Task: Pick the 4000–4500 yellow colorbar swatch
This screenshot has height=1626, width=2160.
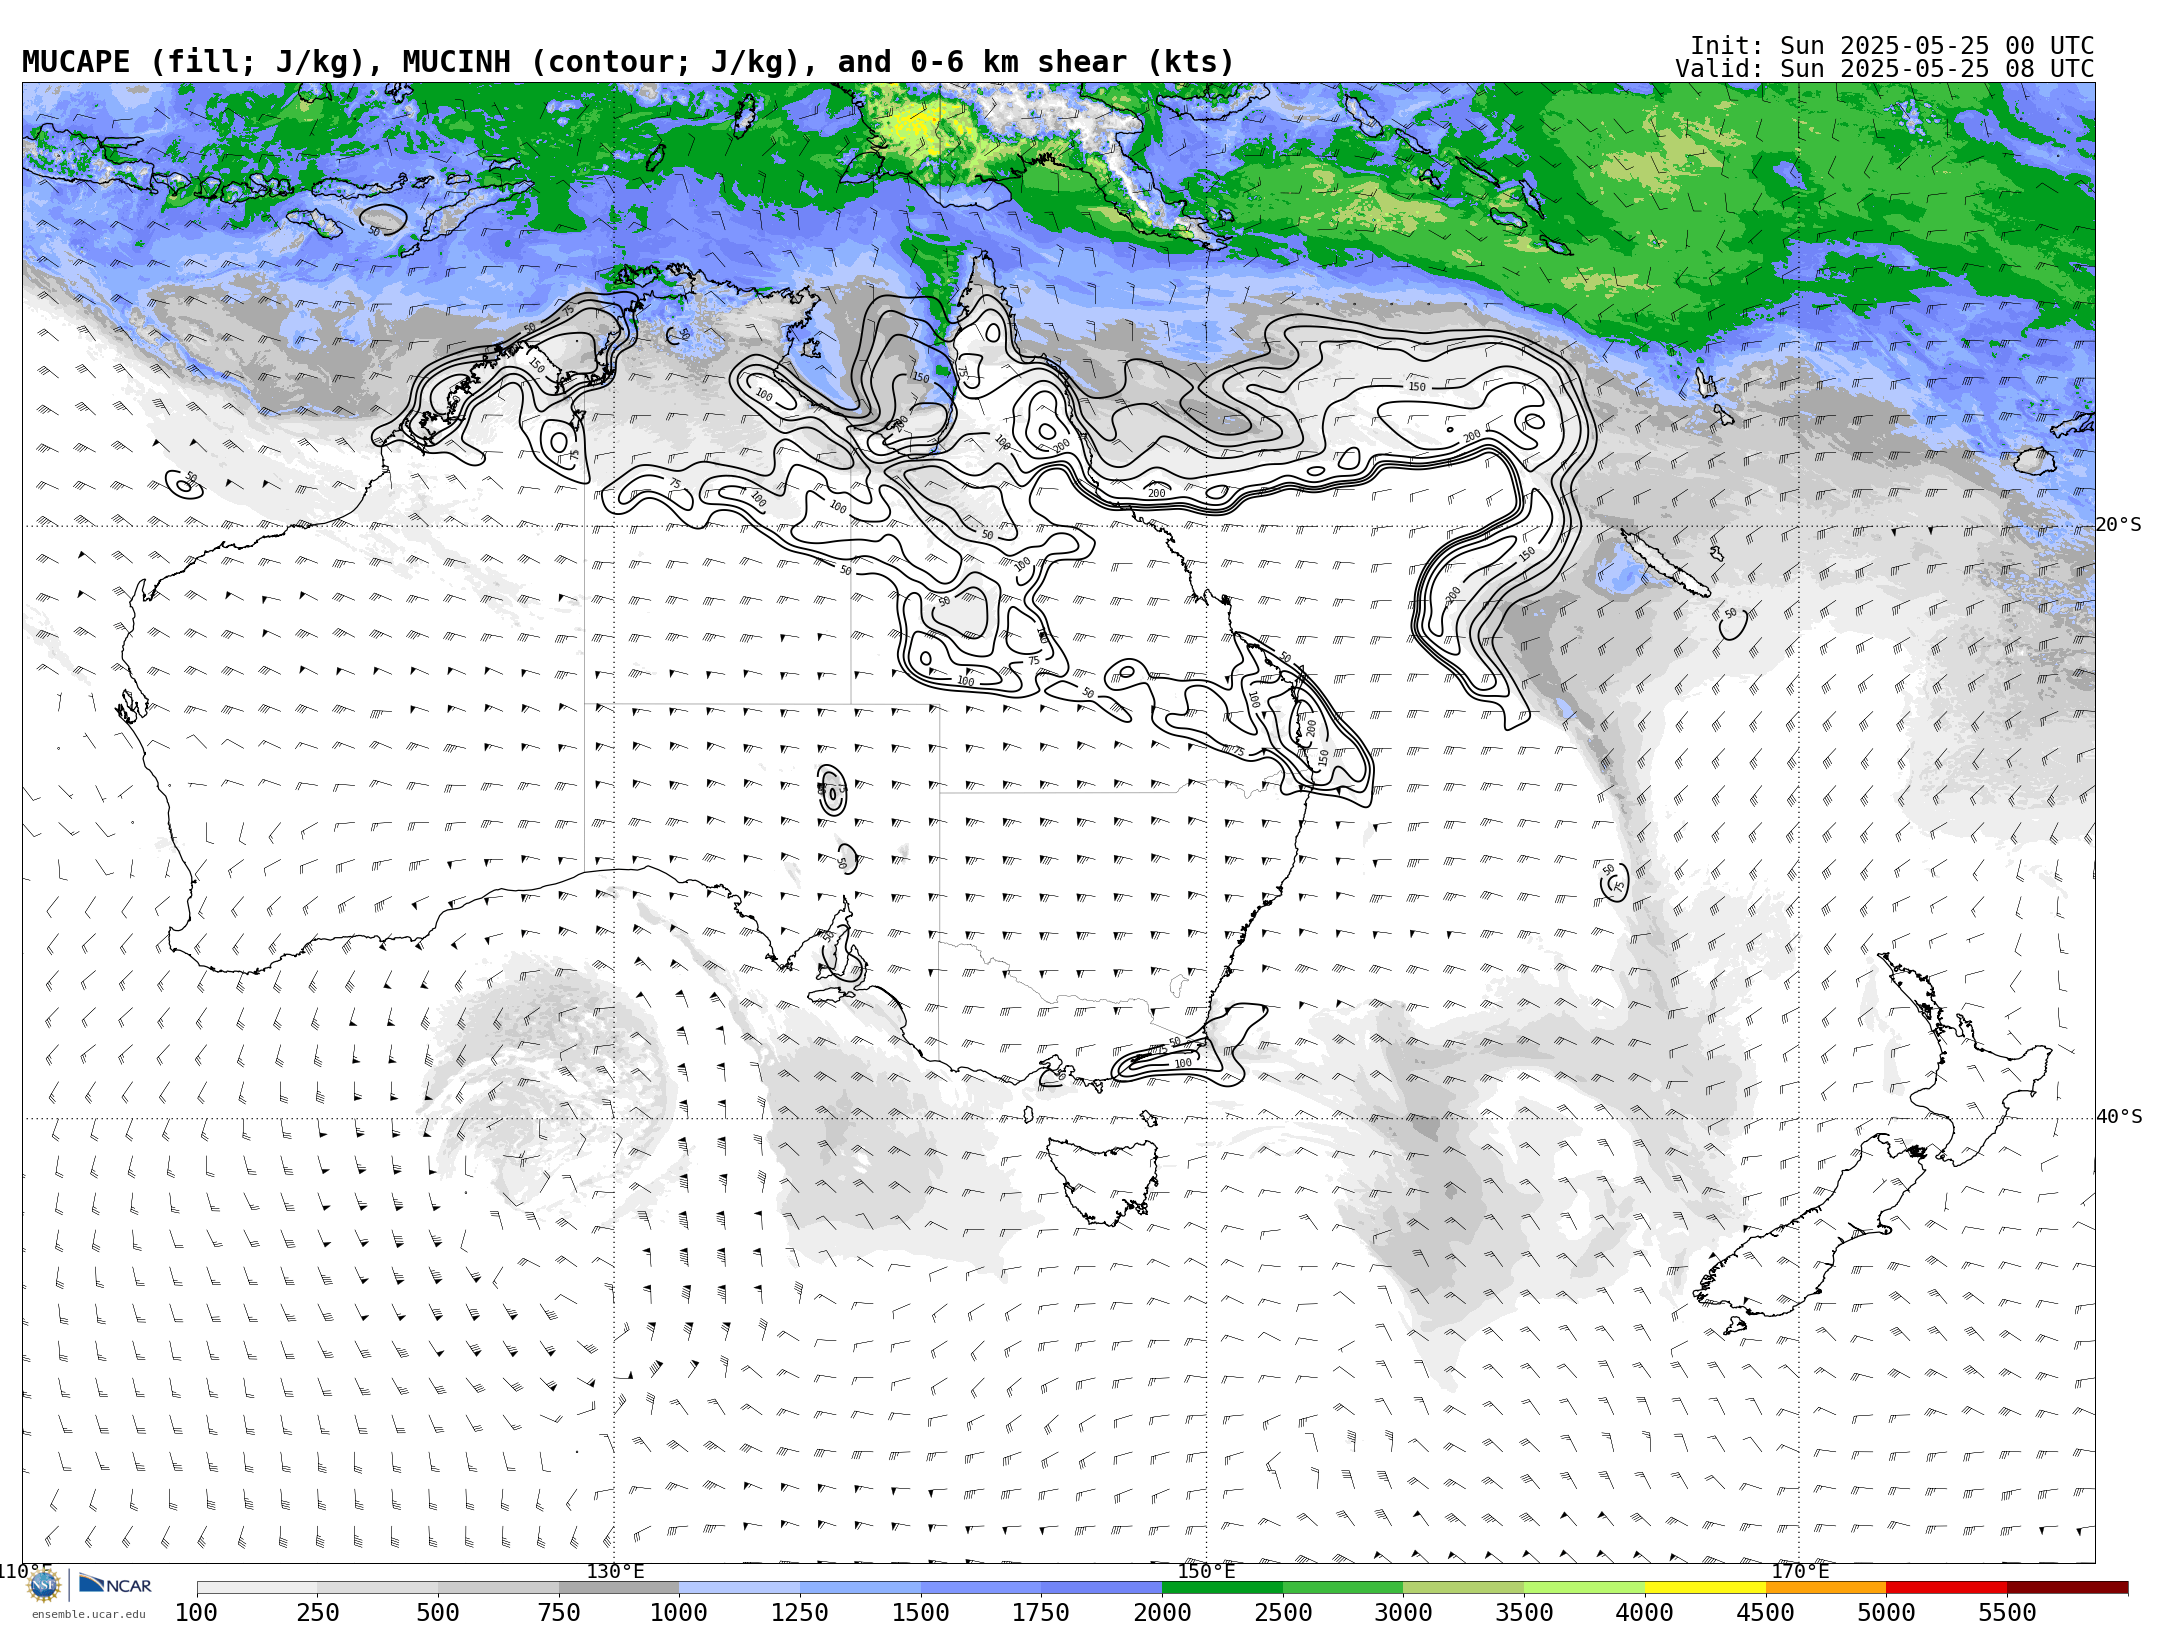Action: click(x=1705, y=1588)
